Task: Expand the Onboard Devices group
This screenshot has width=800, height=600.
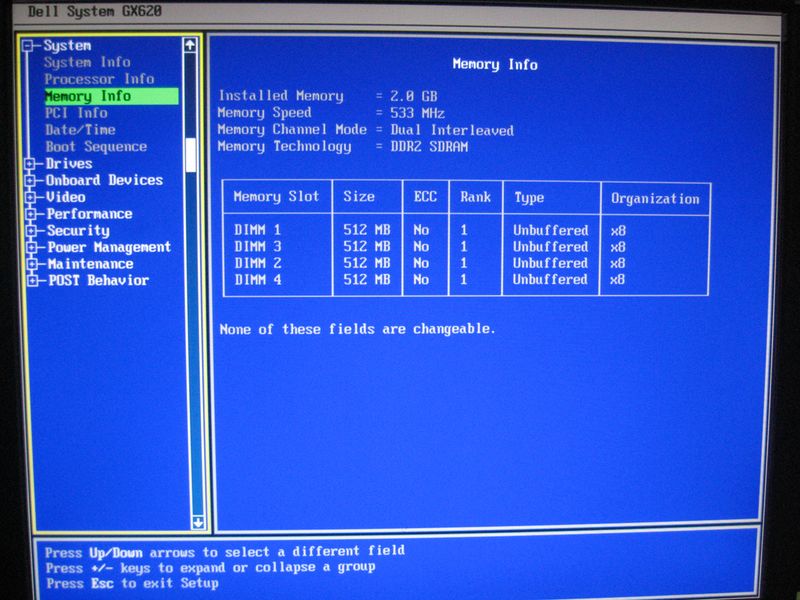Action: (x=30, y=181)
